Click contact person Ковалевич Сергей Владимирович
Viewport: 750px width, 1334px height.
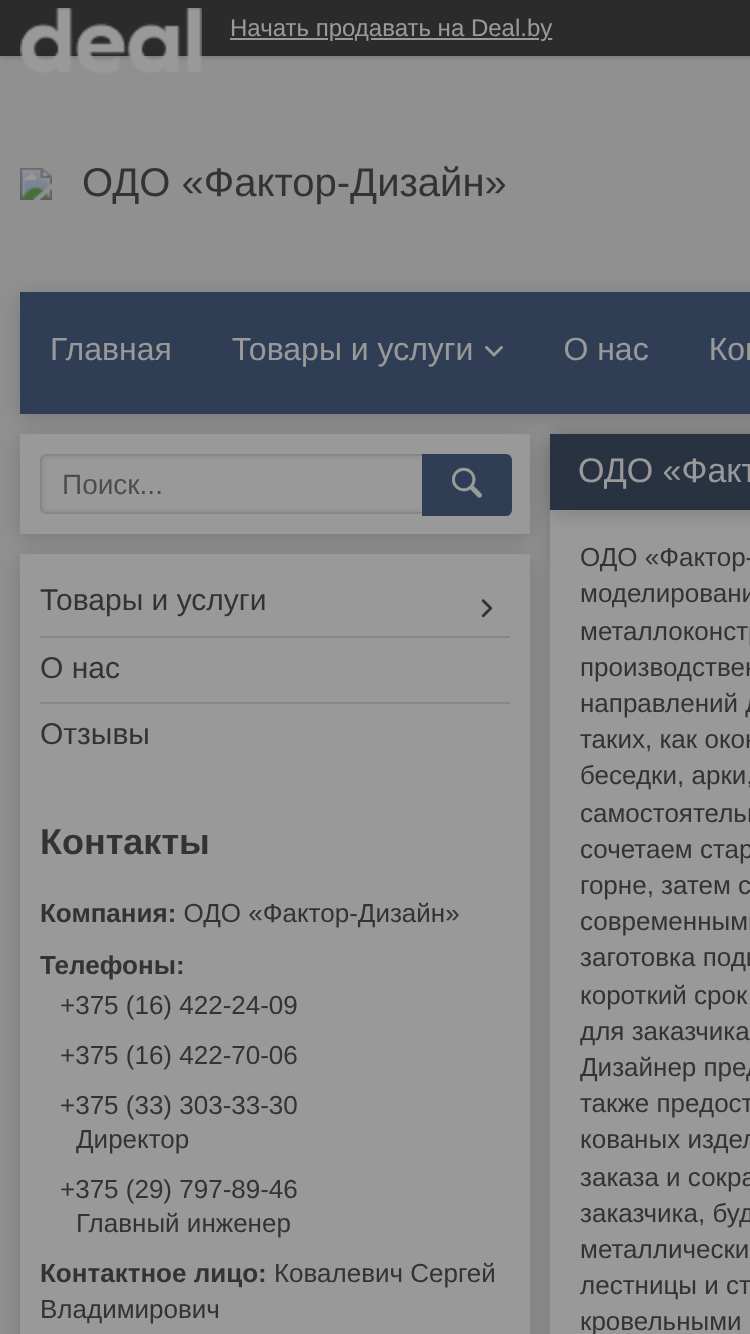click(x=268, y=1291)
